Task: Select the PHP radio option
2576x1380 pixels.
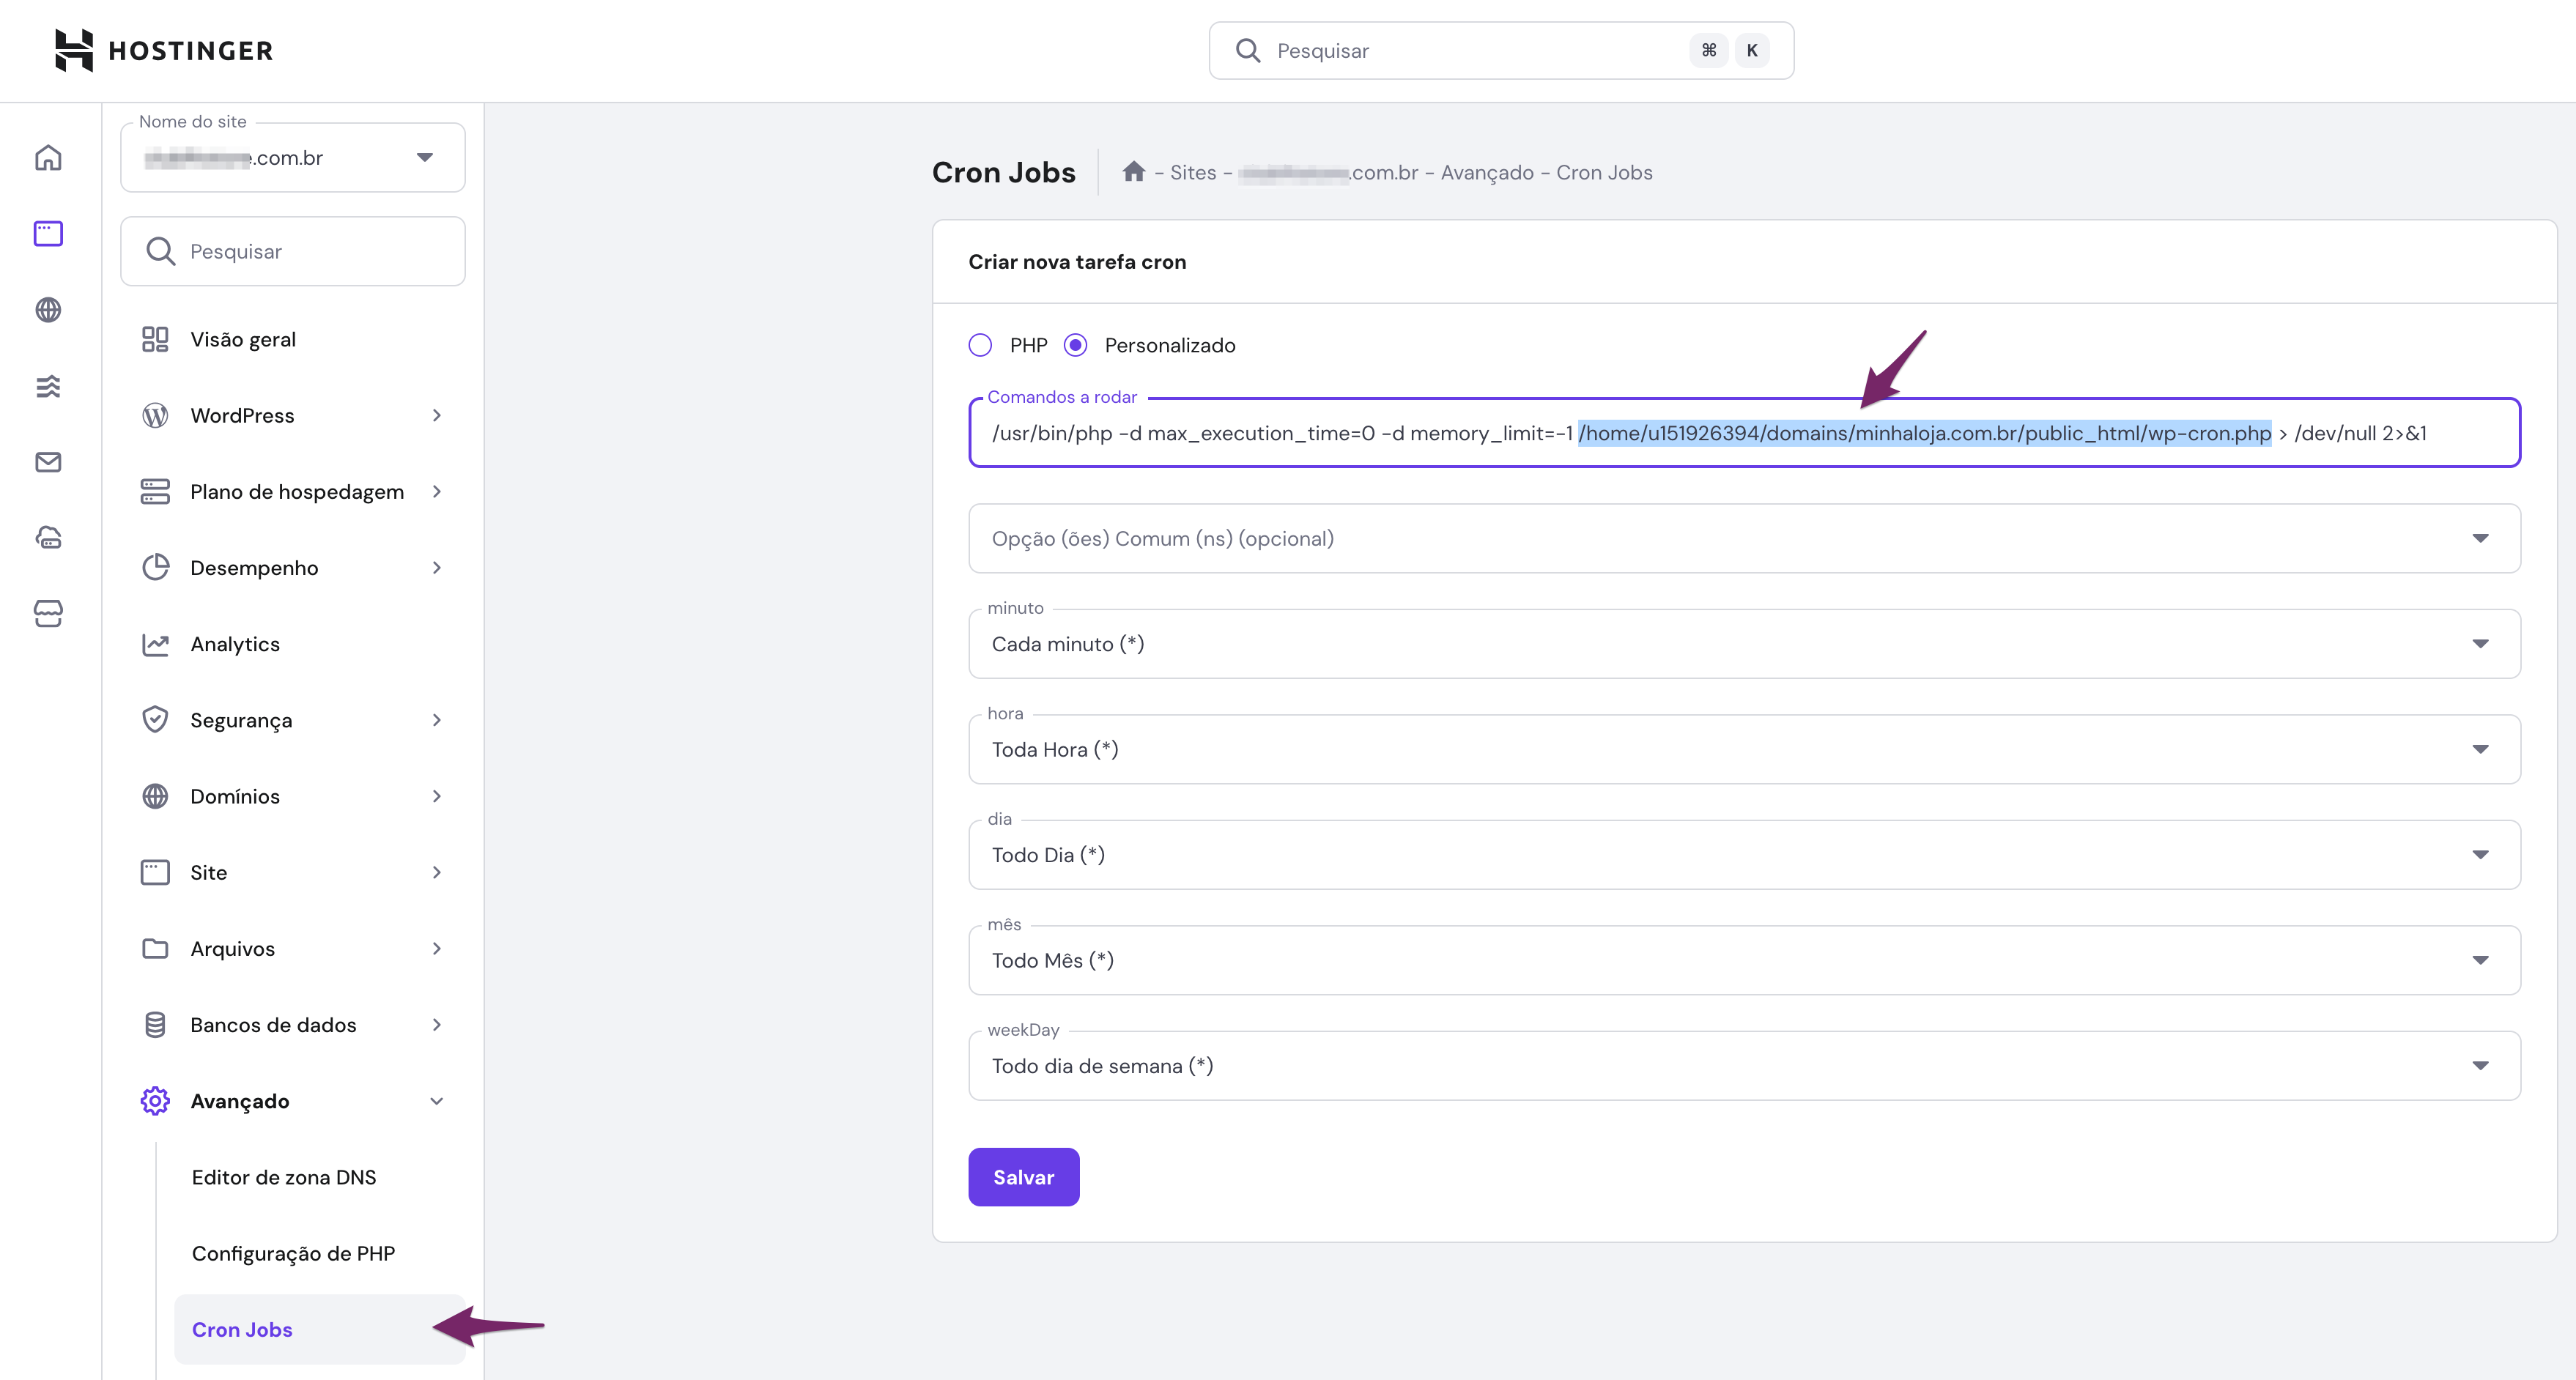Action: coord(980,345)
